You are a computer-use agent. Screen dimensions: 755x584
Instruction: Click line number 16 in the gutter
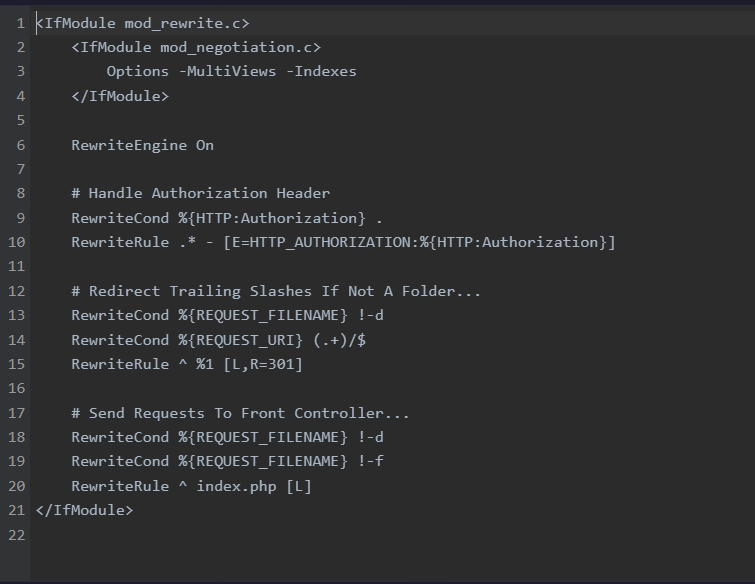tap(16, 388)
